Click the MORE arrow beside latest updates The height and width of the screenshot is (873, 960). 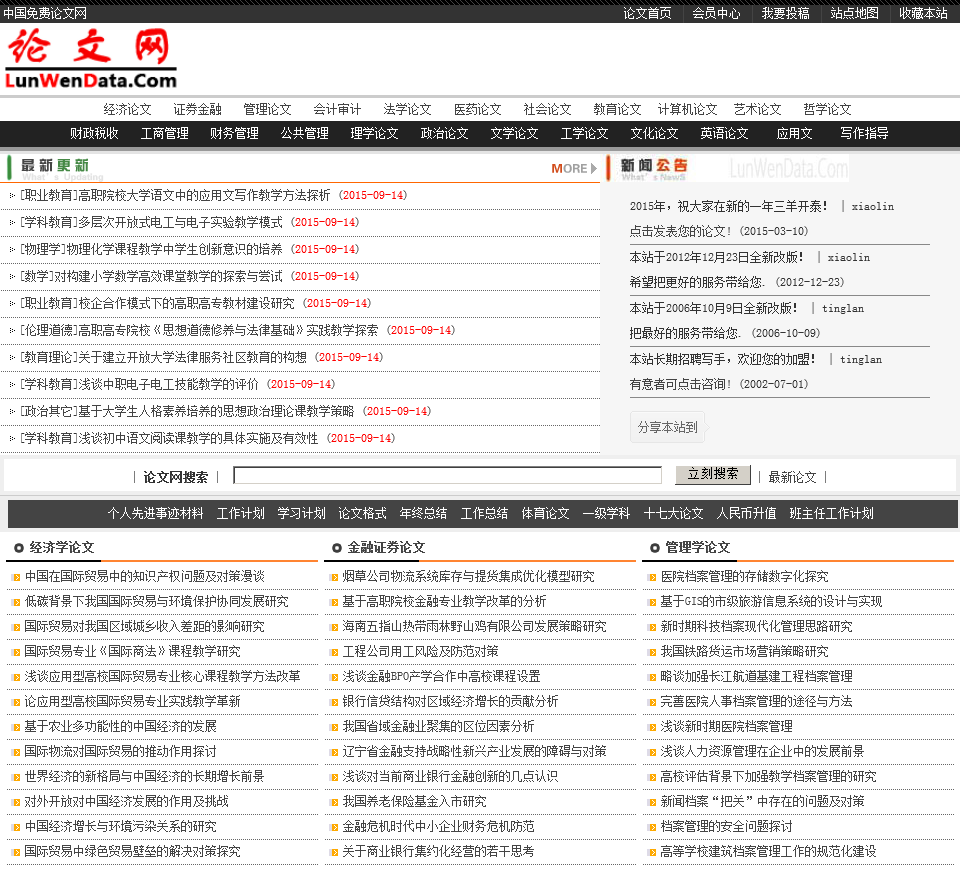(574, 168)
